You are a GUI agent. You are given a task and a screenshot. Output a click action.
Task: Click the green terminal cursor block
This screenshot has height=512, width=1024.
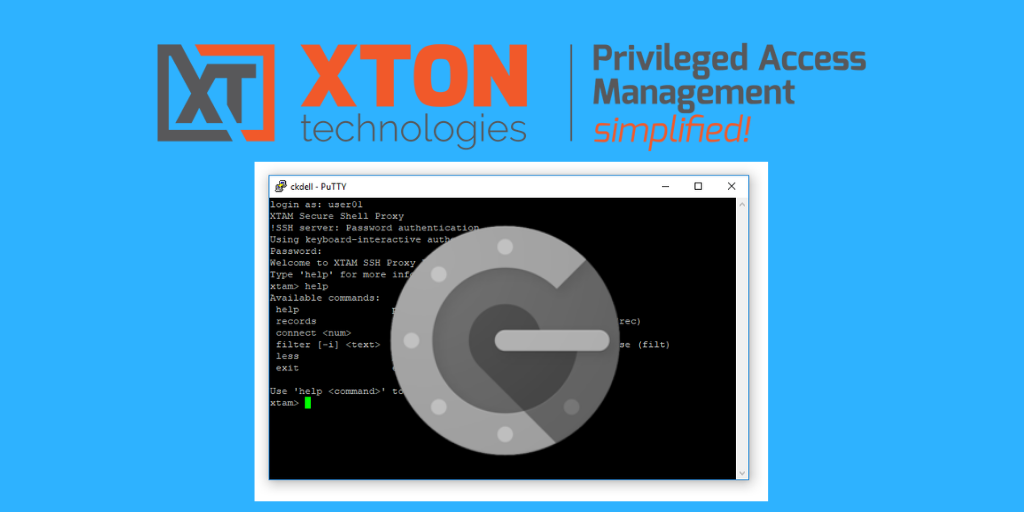coord(308,403)
